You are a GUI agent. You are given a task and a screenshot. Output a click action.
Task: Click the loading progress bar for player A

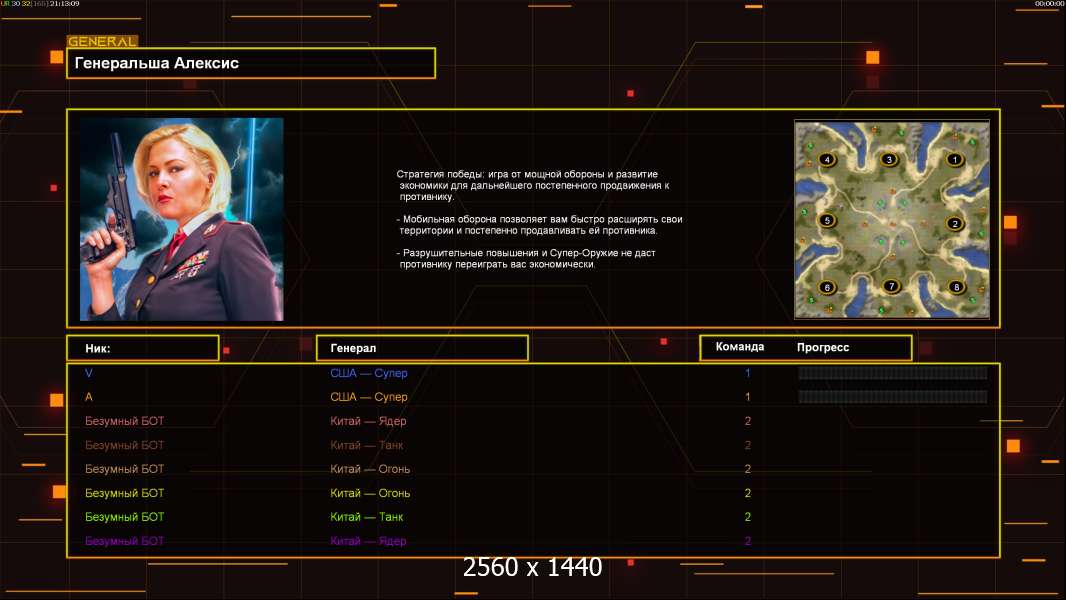click(x=892, y=396)
